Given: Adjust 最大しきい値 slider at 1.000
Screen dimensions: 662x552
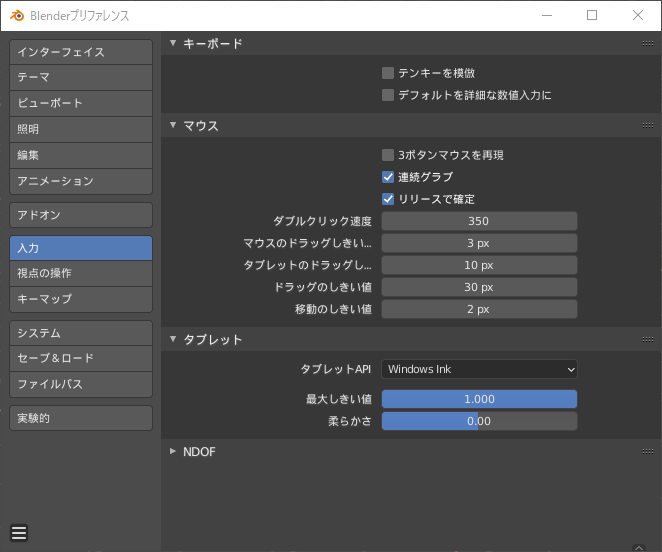Looking at the screenshot, I should point(479,399).
